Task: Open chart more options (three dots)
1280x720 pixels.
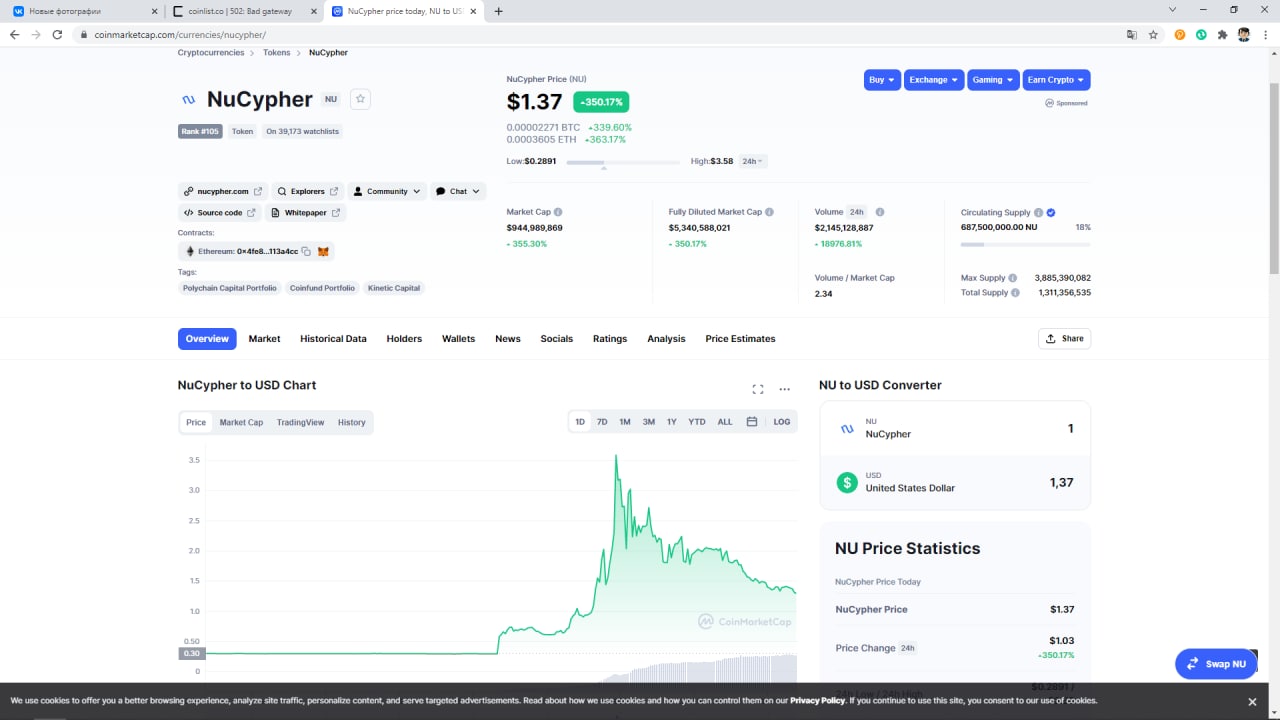Action: pyautogui.click(x=784, y=389)
